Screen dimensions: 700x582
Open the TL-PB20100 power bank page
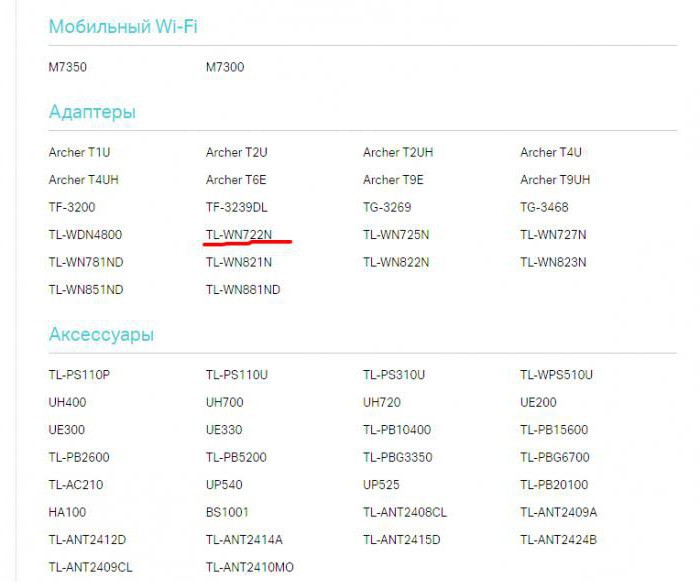(x=554, y=485)
